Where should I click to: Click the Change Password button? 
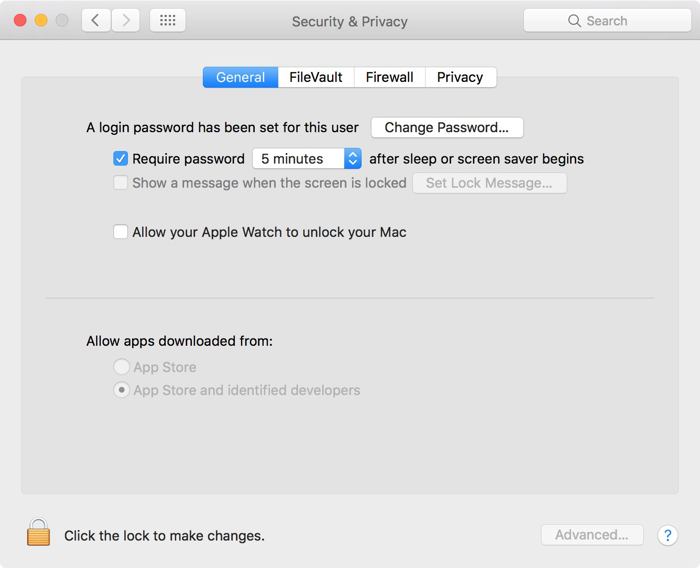(447, 128)
